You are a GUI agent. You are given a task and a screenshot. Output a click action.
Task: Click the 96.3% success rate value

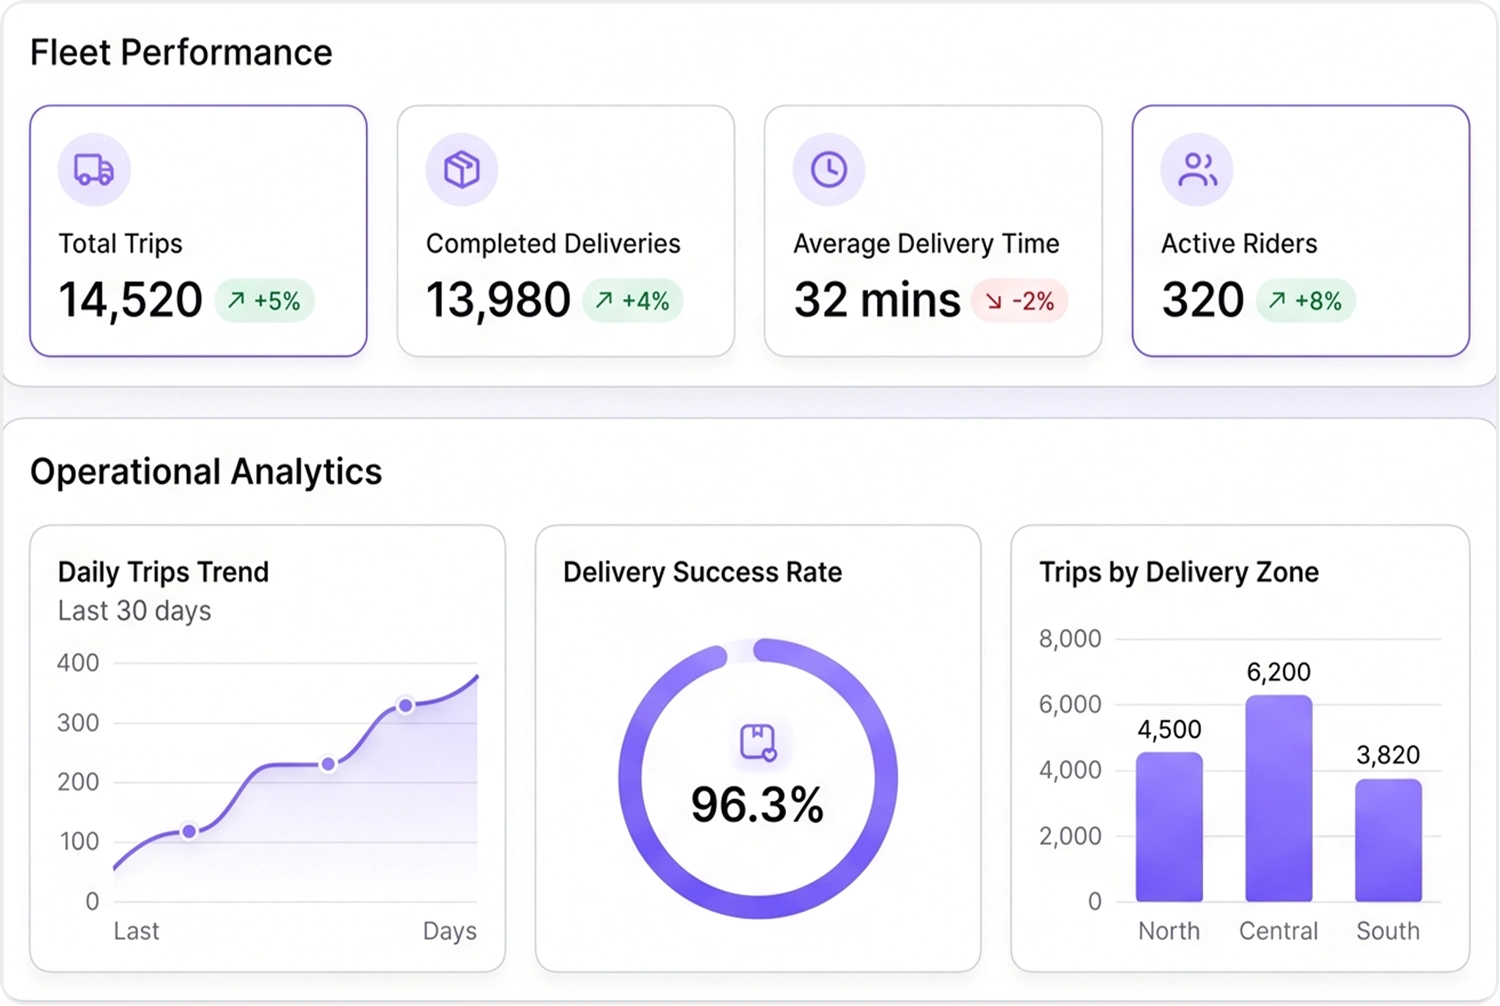pyautogui.click(x=757, y=805)
